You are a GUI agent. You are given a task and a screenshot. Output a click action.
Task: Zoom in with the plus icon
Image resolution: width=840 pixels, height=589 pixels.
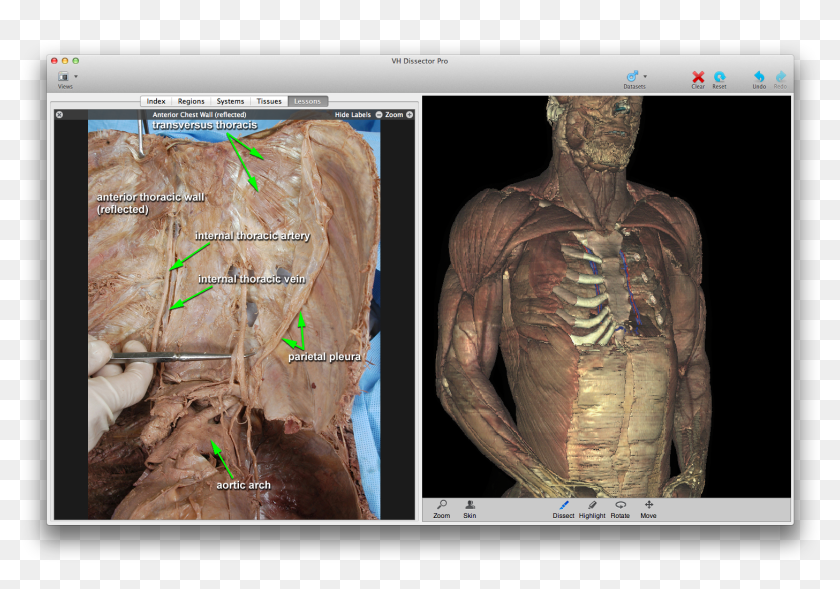(x=409, y=115)
